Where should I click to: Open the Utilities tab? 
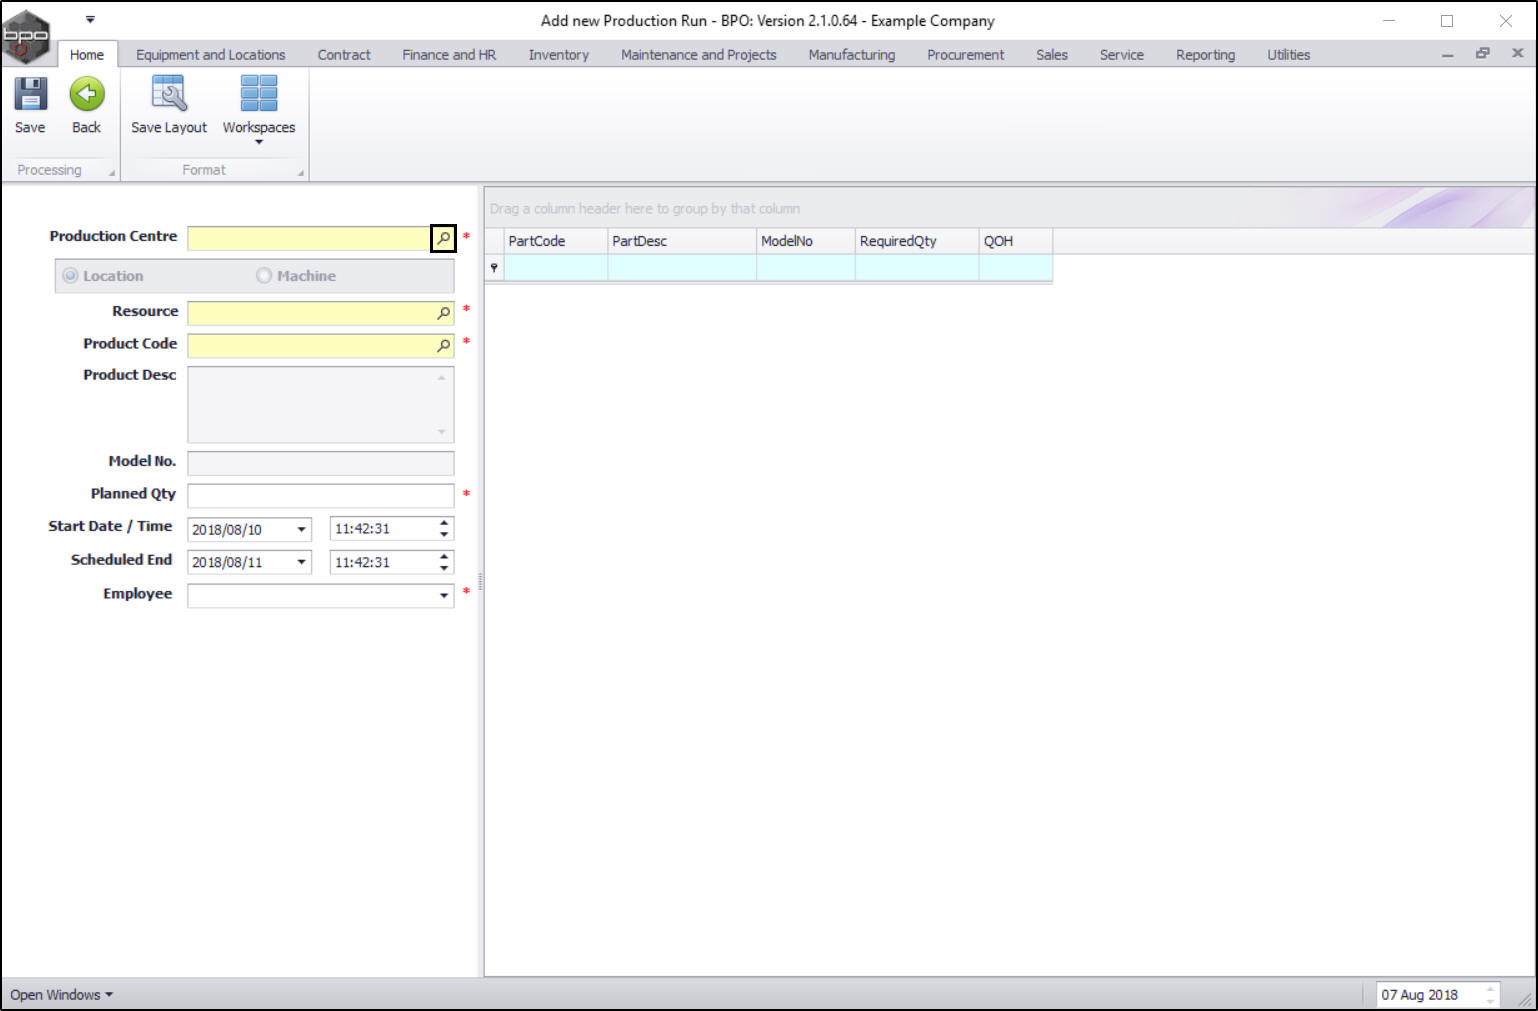1289,55
